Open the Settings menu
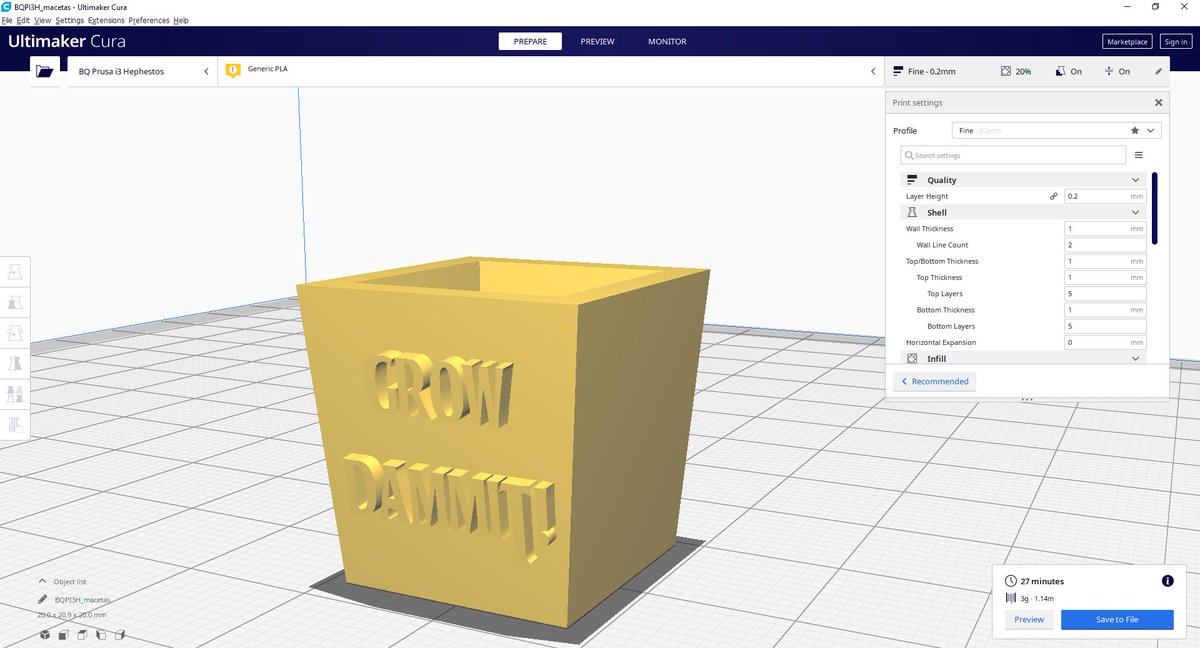Viewport: 1200px width, 648px height. point(69,20)
